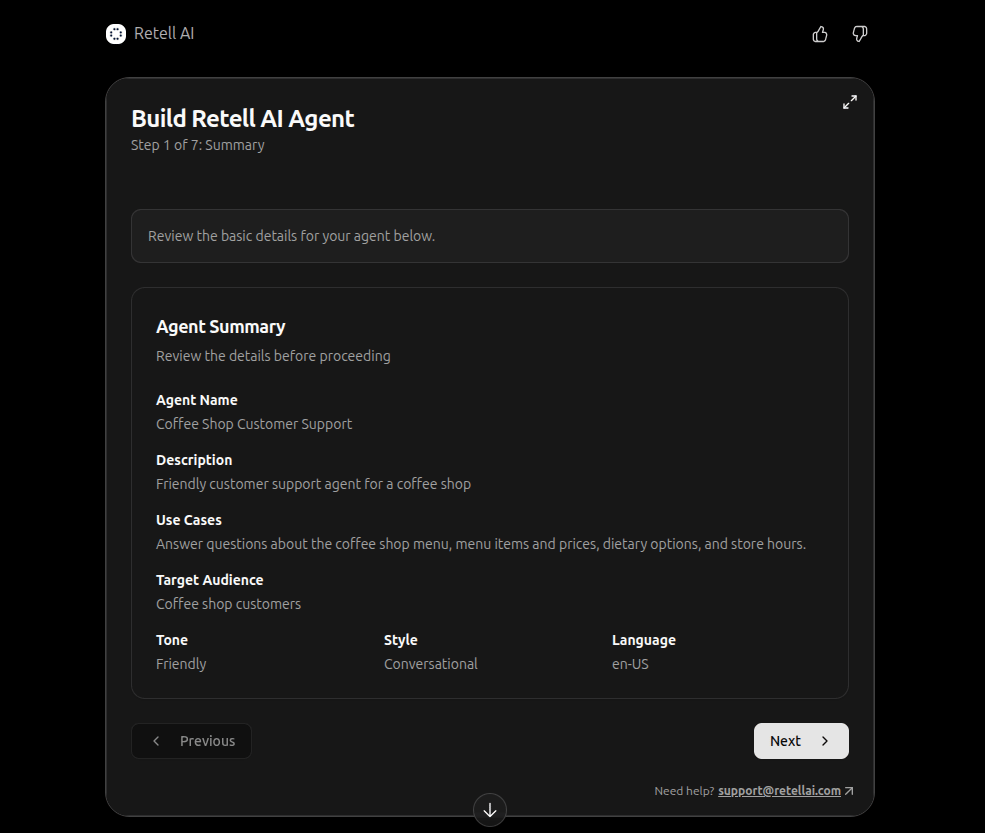Click the Target Audience label
Viewport: 985px width, 833px height.
210,580
